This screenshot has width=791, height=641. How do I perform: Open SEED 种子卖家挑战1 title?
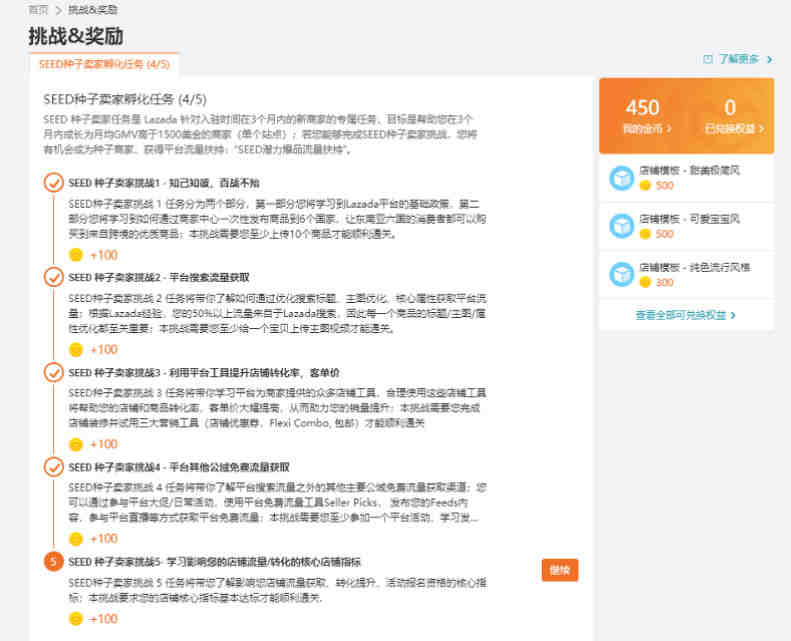(164, 183)
